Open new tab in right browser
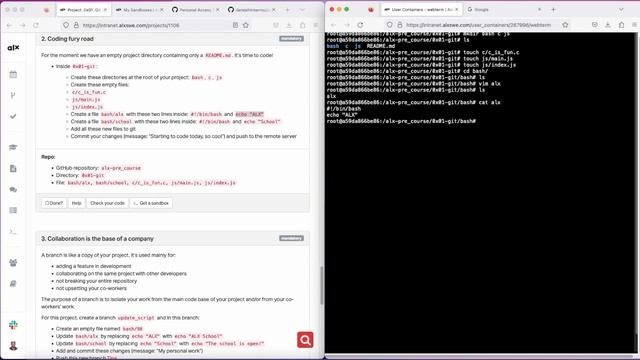Image resolution: width=640 pixels, height=360 pixels. [553, 9]
